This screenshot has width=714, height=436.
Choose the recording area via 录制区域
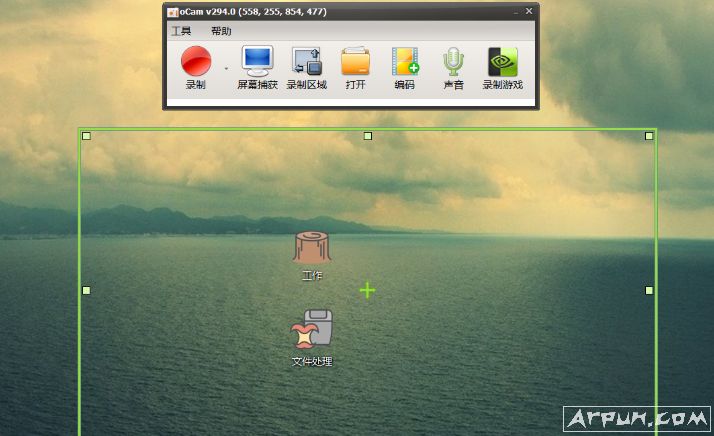pos(306,67)
